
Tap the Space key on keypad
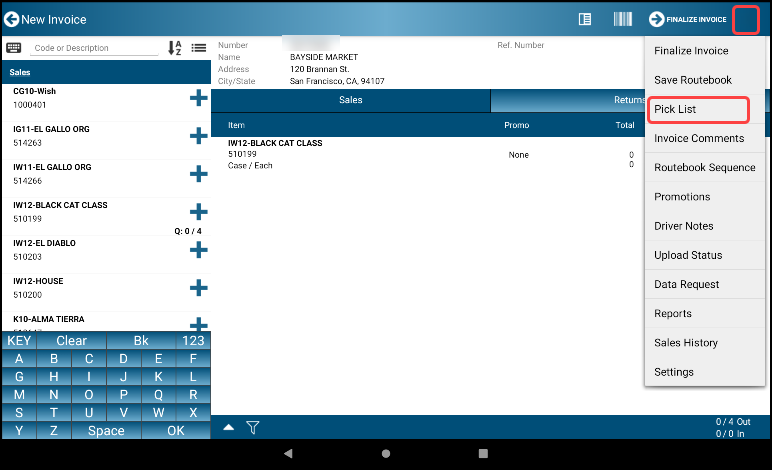tap(106, 431)
